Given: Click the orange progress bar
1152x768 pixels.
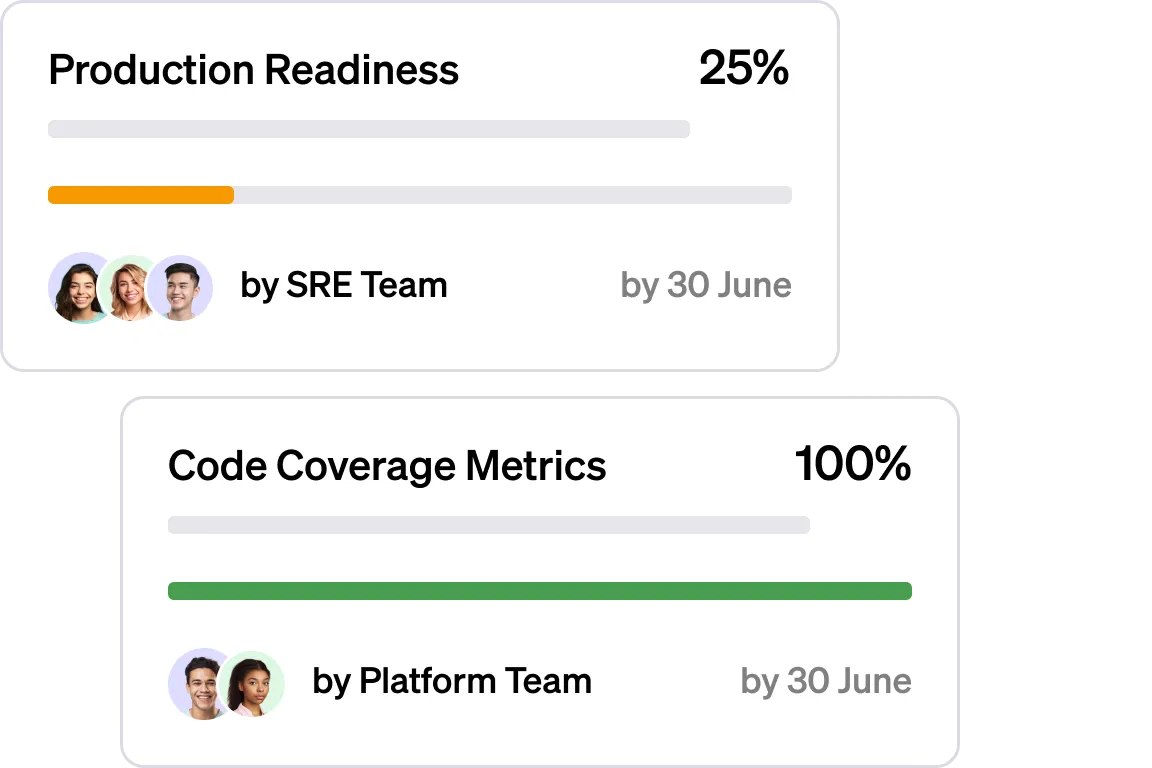Looking at the screenshot, I should point(140,195).
